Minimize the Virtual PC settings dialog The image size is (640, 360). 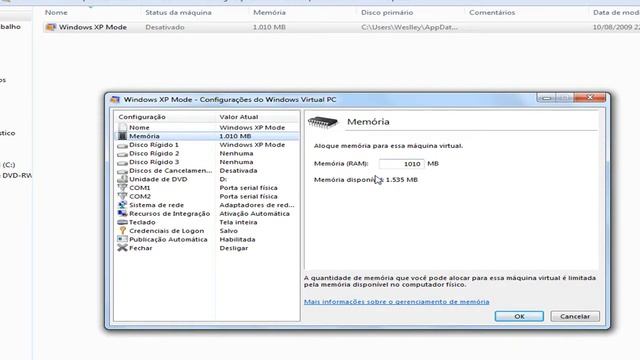coord(547,98)
